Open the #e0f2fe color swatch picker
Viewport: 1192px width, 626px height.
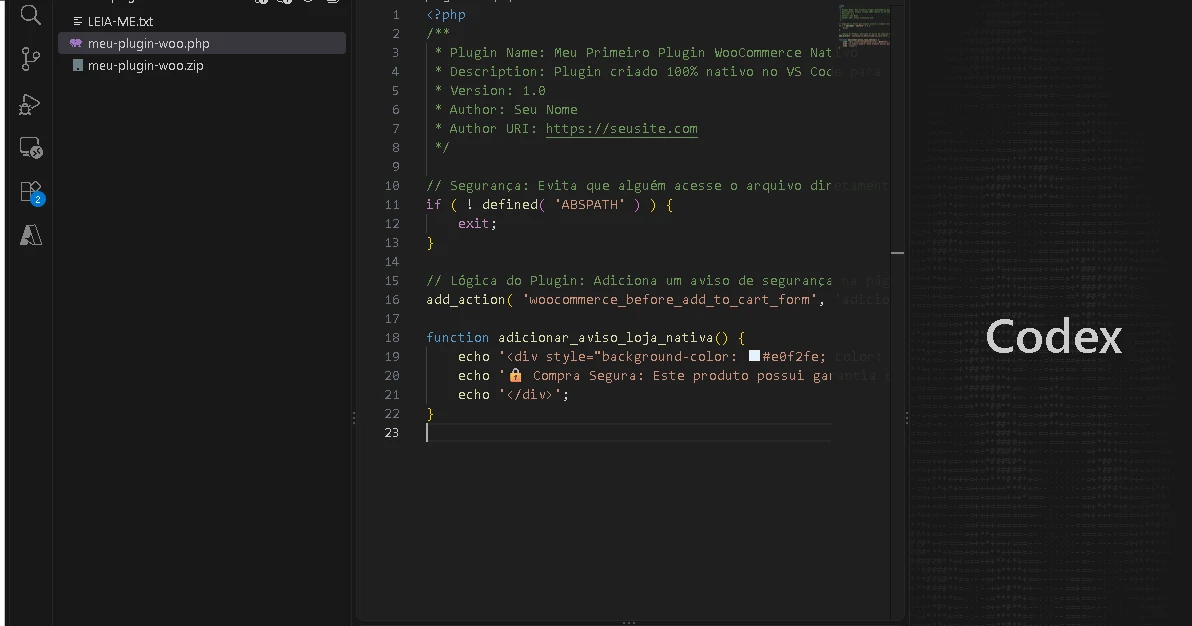[754, 356]
